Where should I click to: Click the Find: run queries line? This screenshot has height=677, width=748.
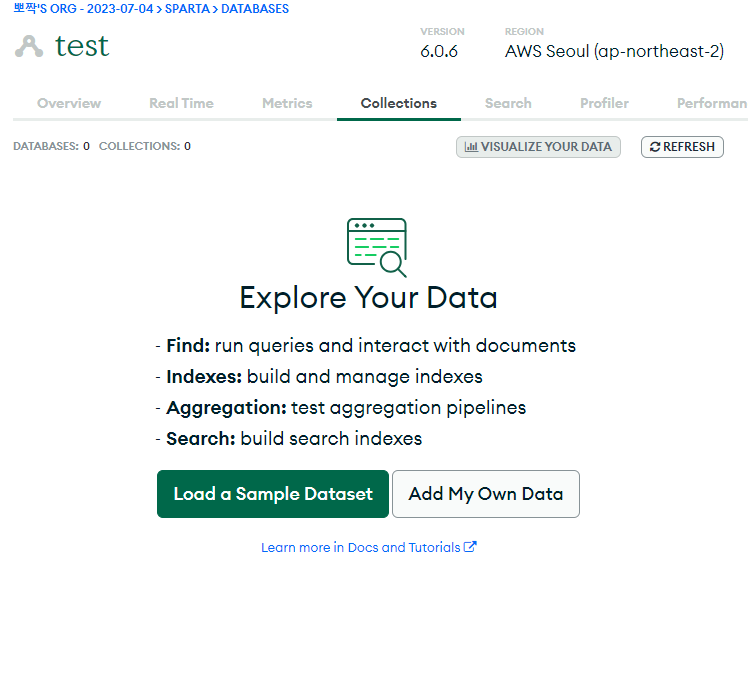coord(366,345)
